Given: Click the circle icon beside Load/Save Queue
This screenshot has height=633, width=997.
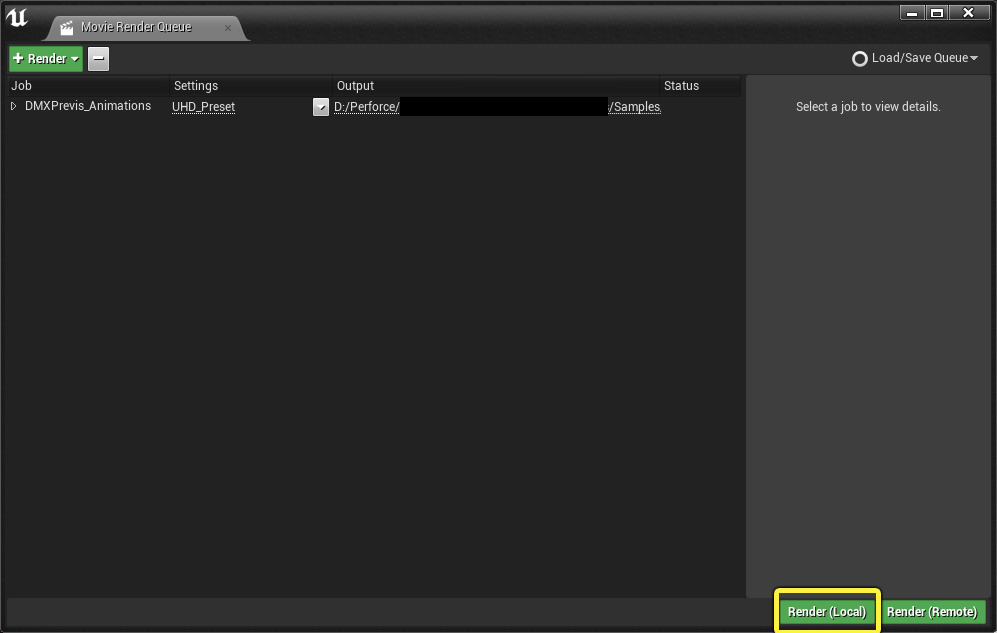Looking at the screenshot, I should [860, 58].
